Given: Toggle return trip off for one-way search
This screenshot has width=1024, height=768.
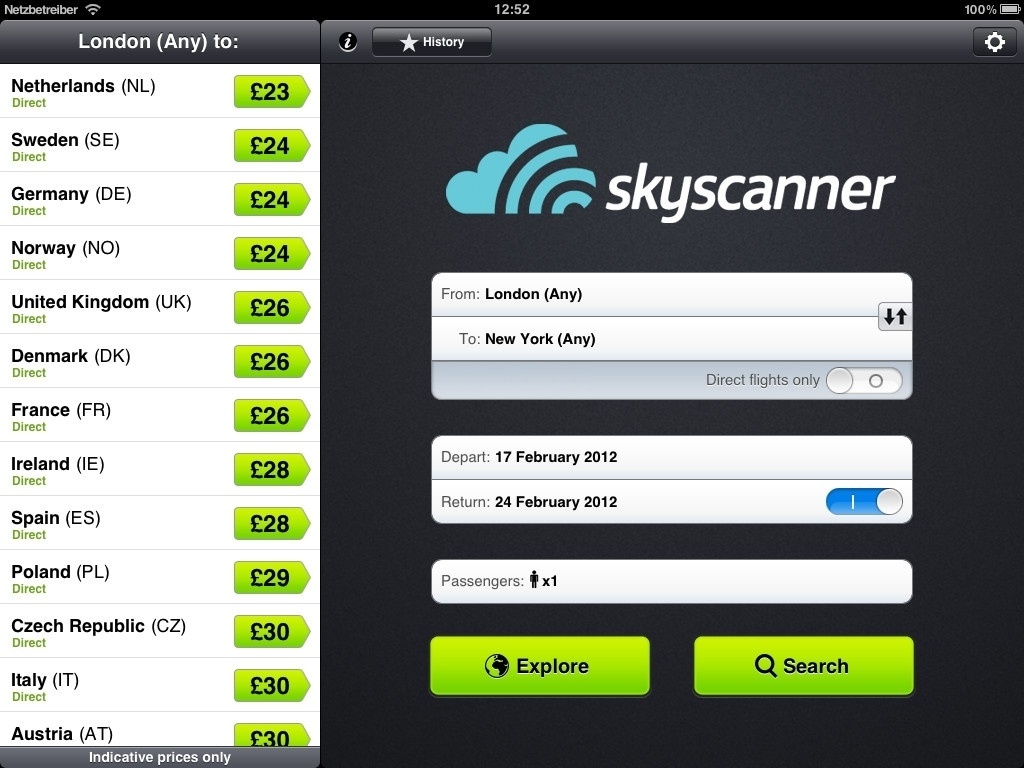Looking at the screenshot, I should tap(864, 502).
